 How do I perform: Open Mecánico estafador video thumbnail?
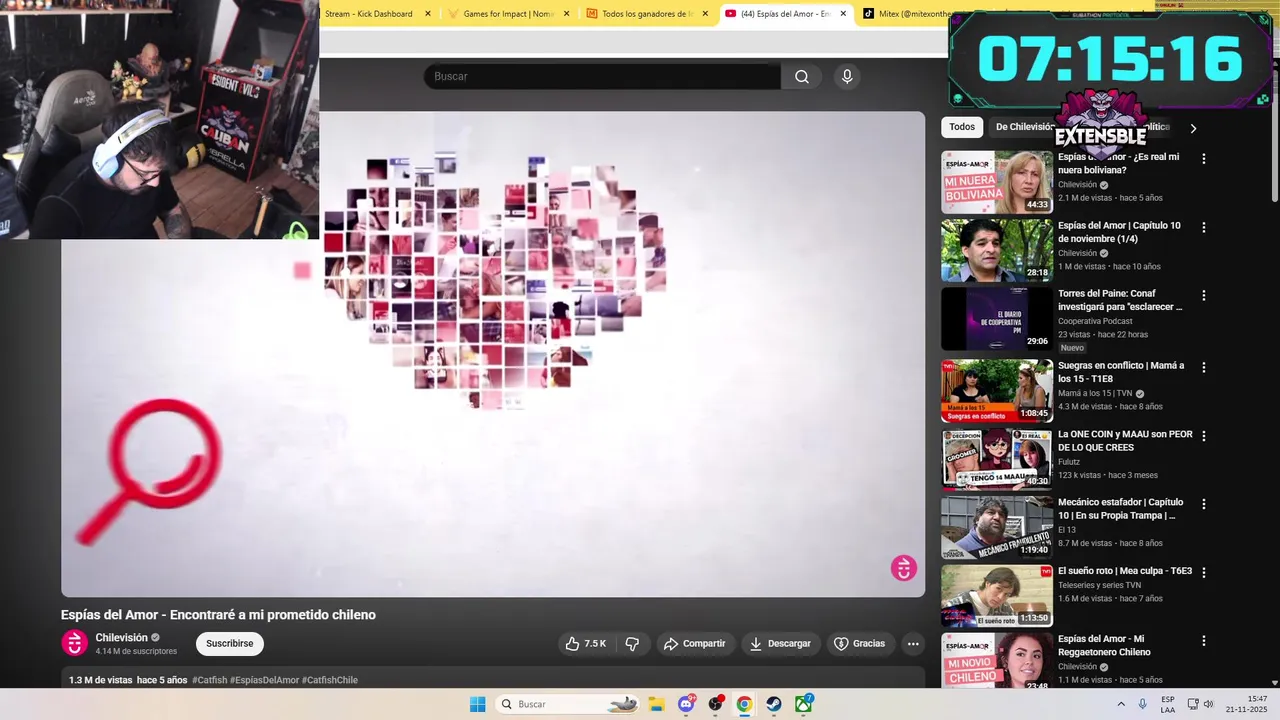coord(997,527)
